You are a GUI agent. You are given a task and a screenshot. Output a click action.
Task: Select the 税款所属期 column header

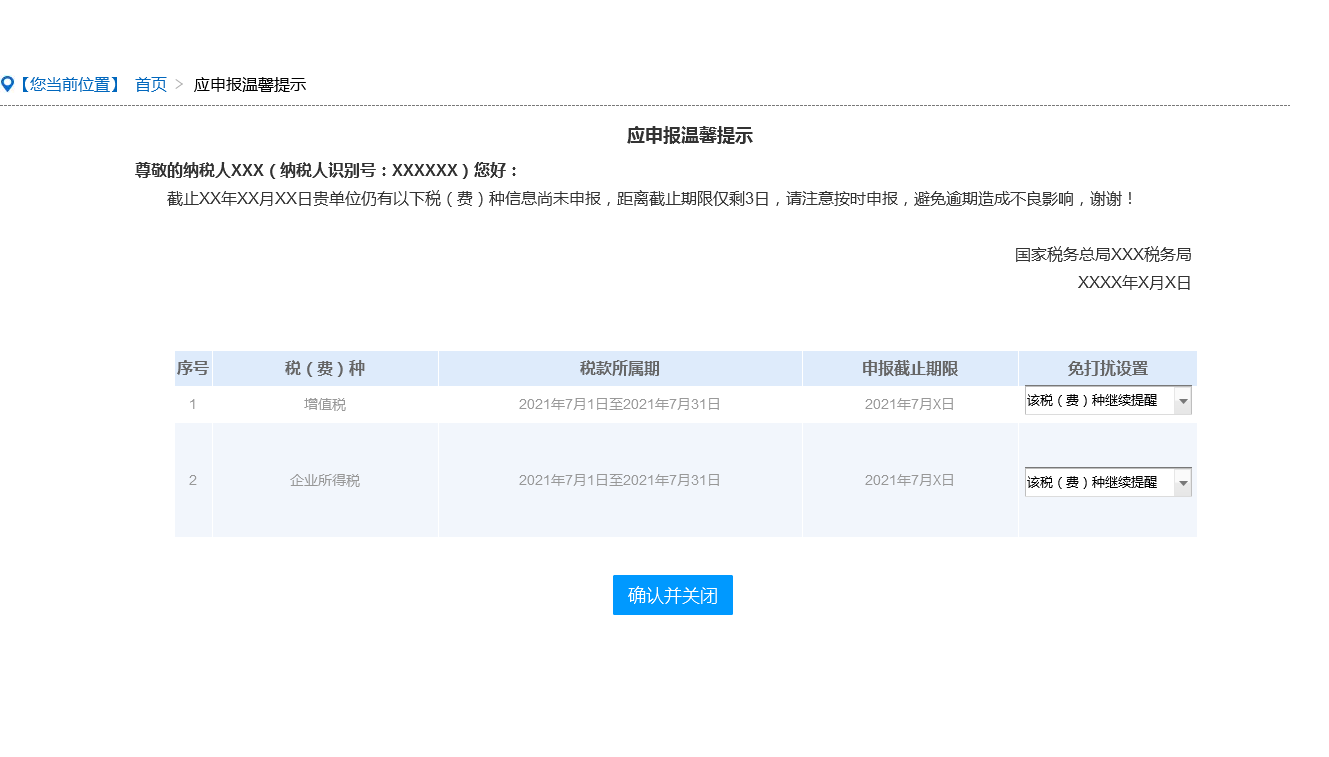(x=620, y=369)
